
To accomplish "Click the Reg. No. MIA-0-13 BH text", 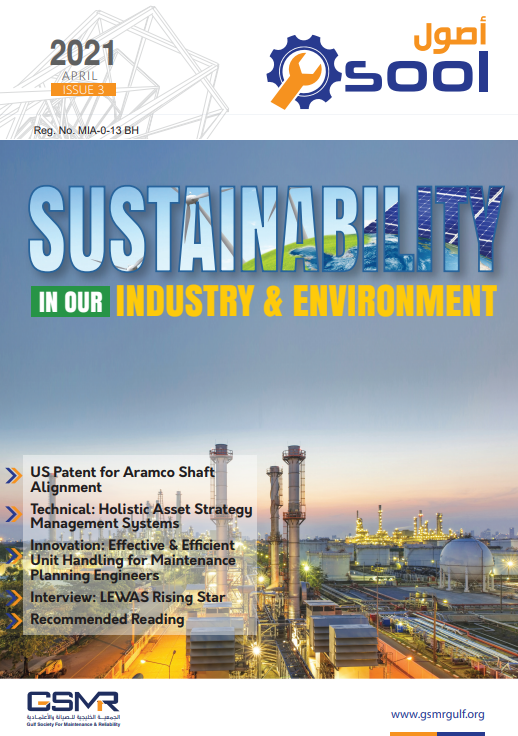I will [86, 130].
